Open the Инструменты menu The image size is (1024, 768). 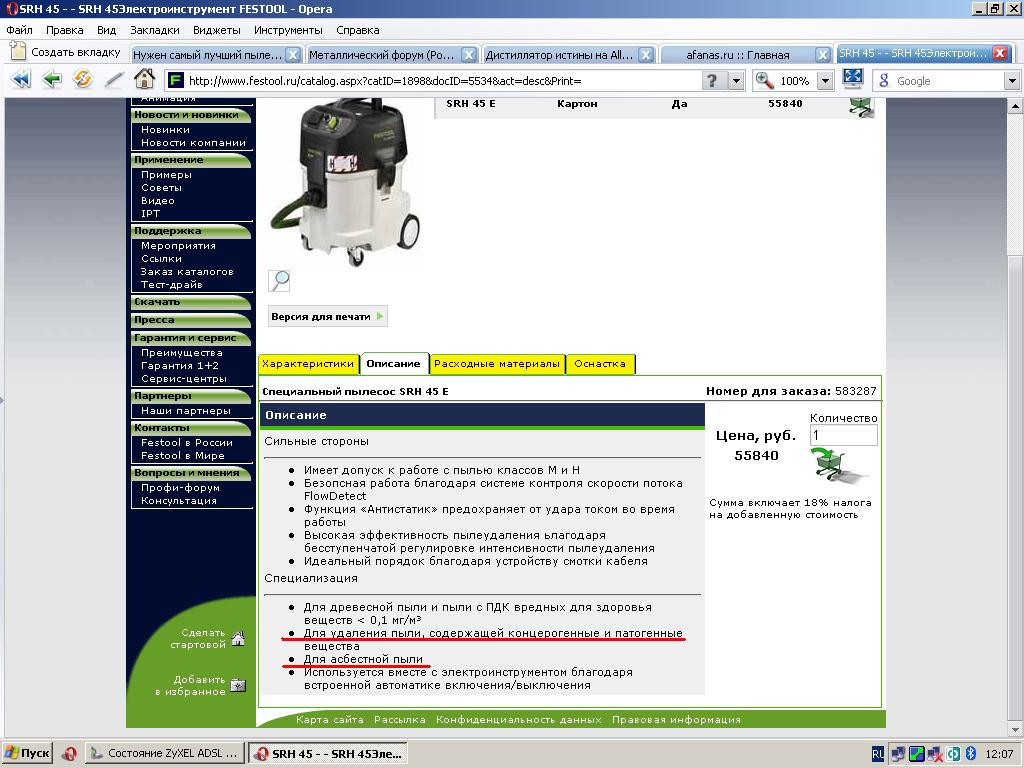[x=288, y=30]
